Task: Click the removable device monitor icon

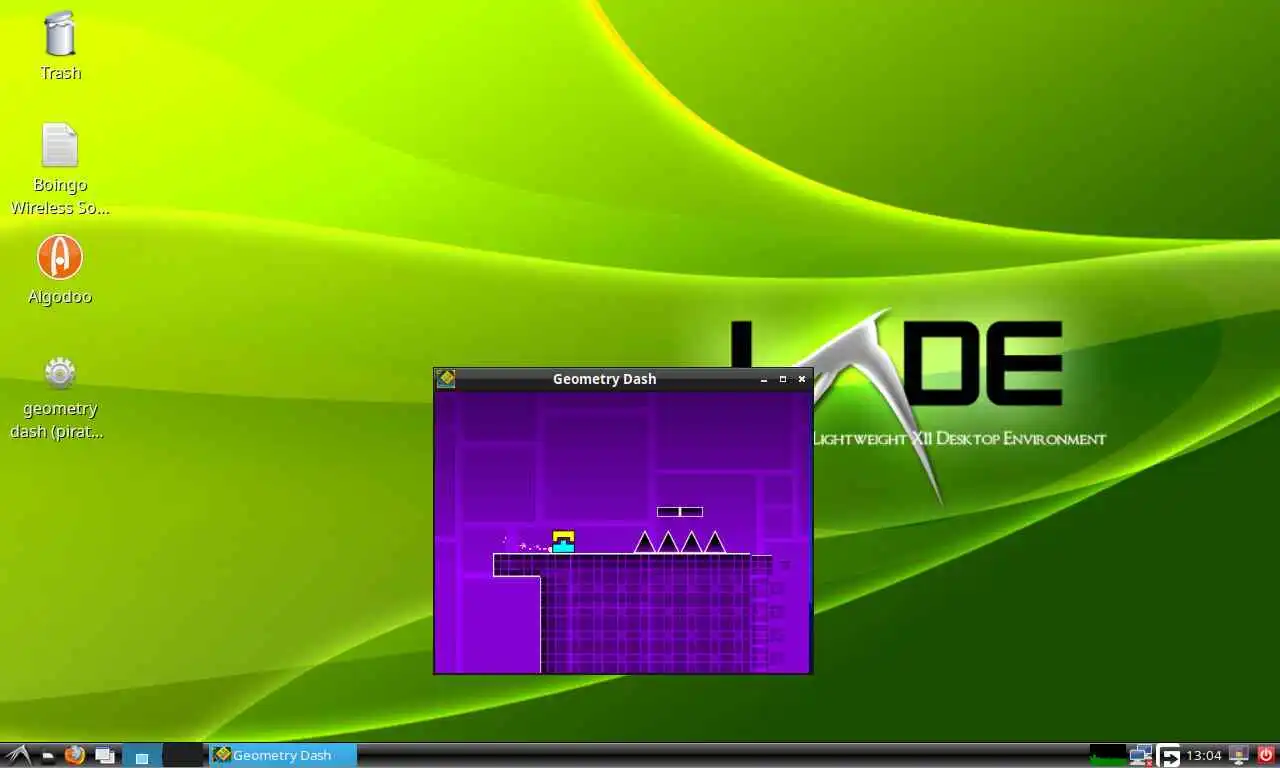Action: (x=1240, y=755)
